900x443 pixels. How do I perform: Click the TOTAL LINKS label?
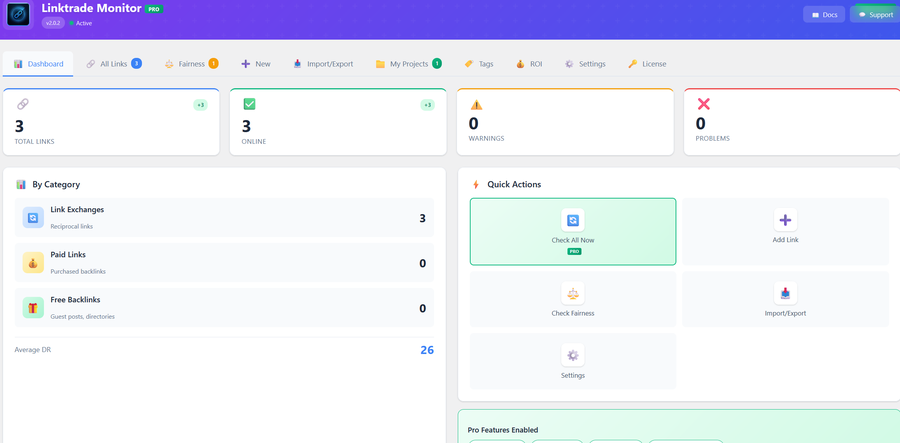[x=34, y=141]
